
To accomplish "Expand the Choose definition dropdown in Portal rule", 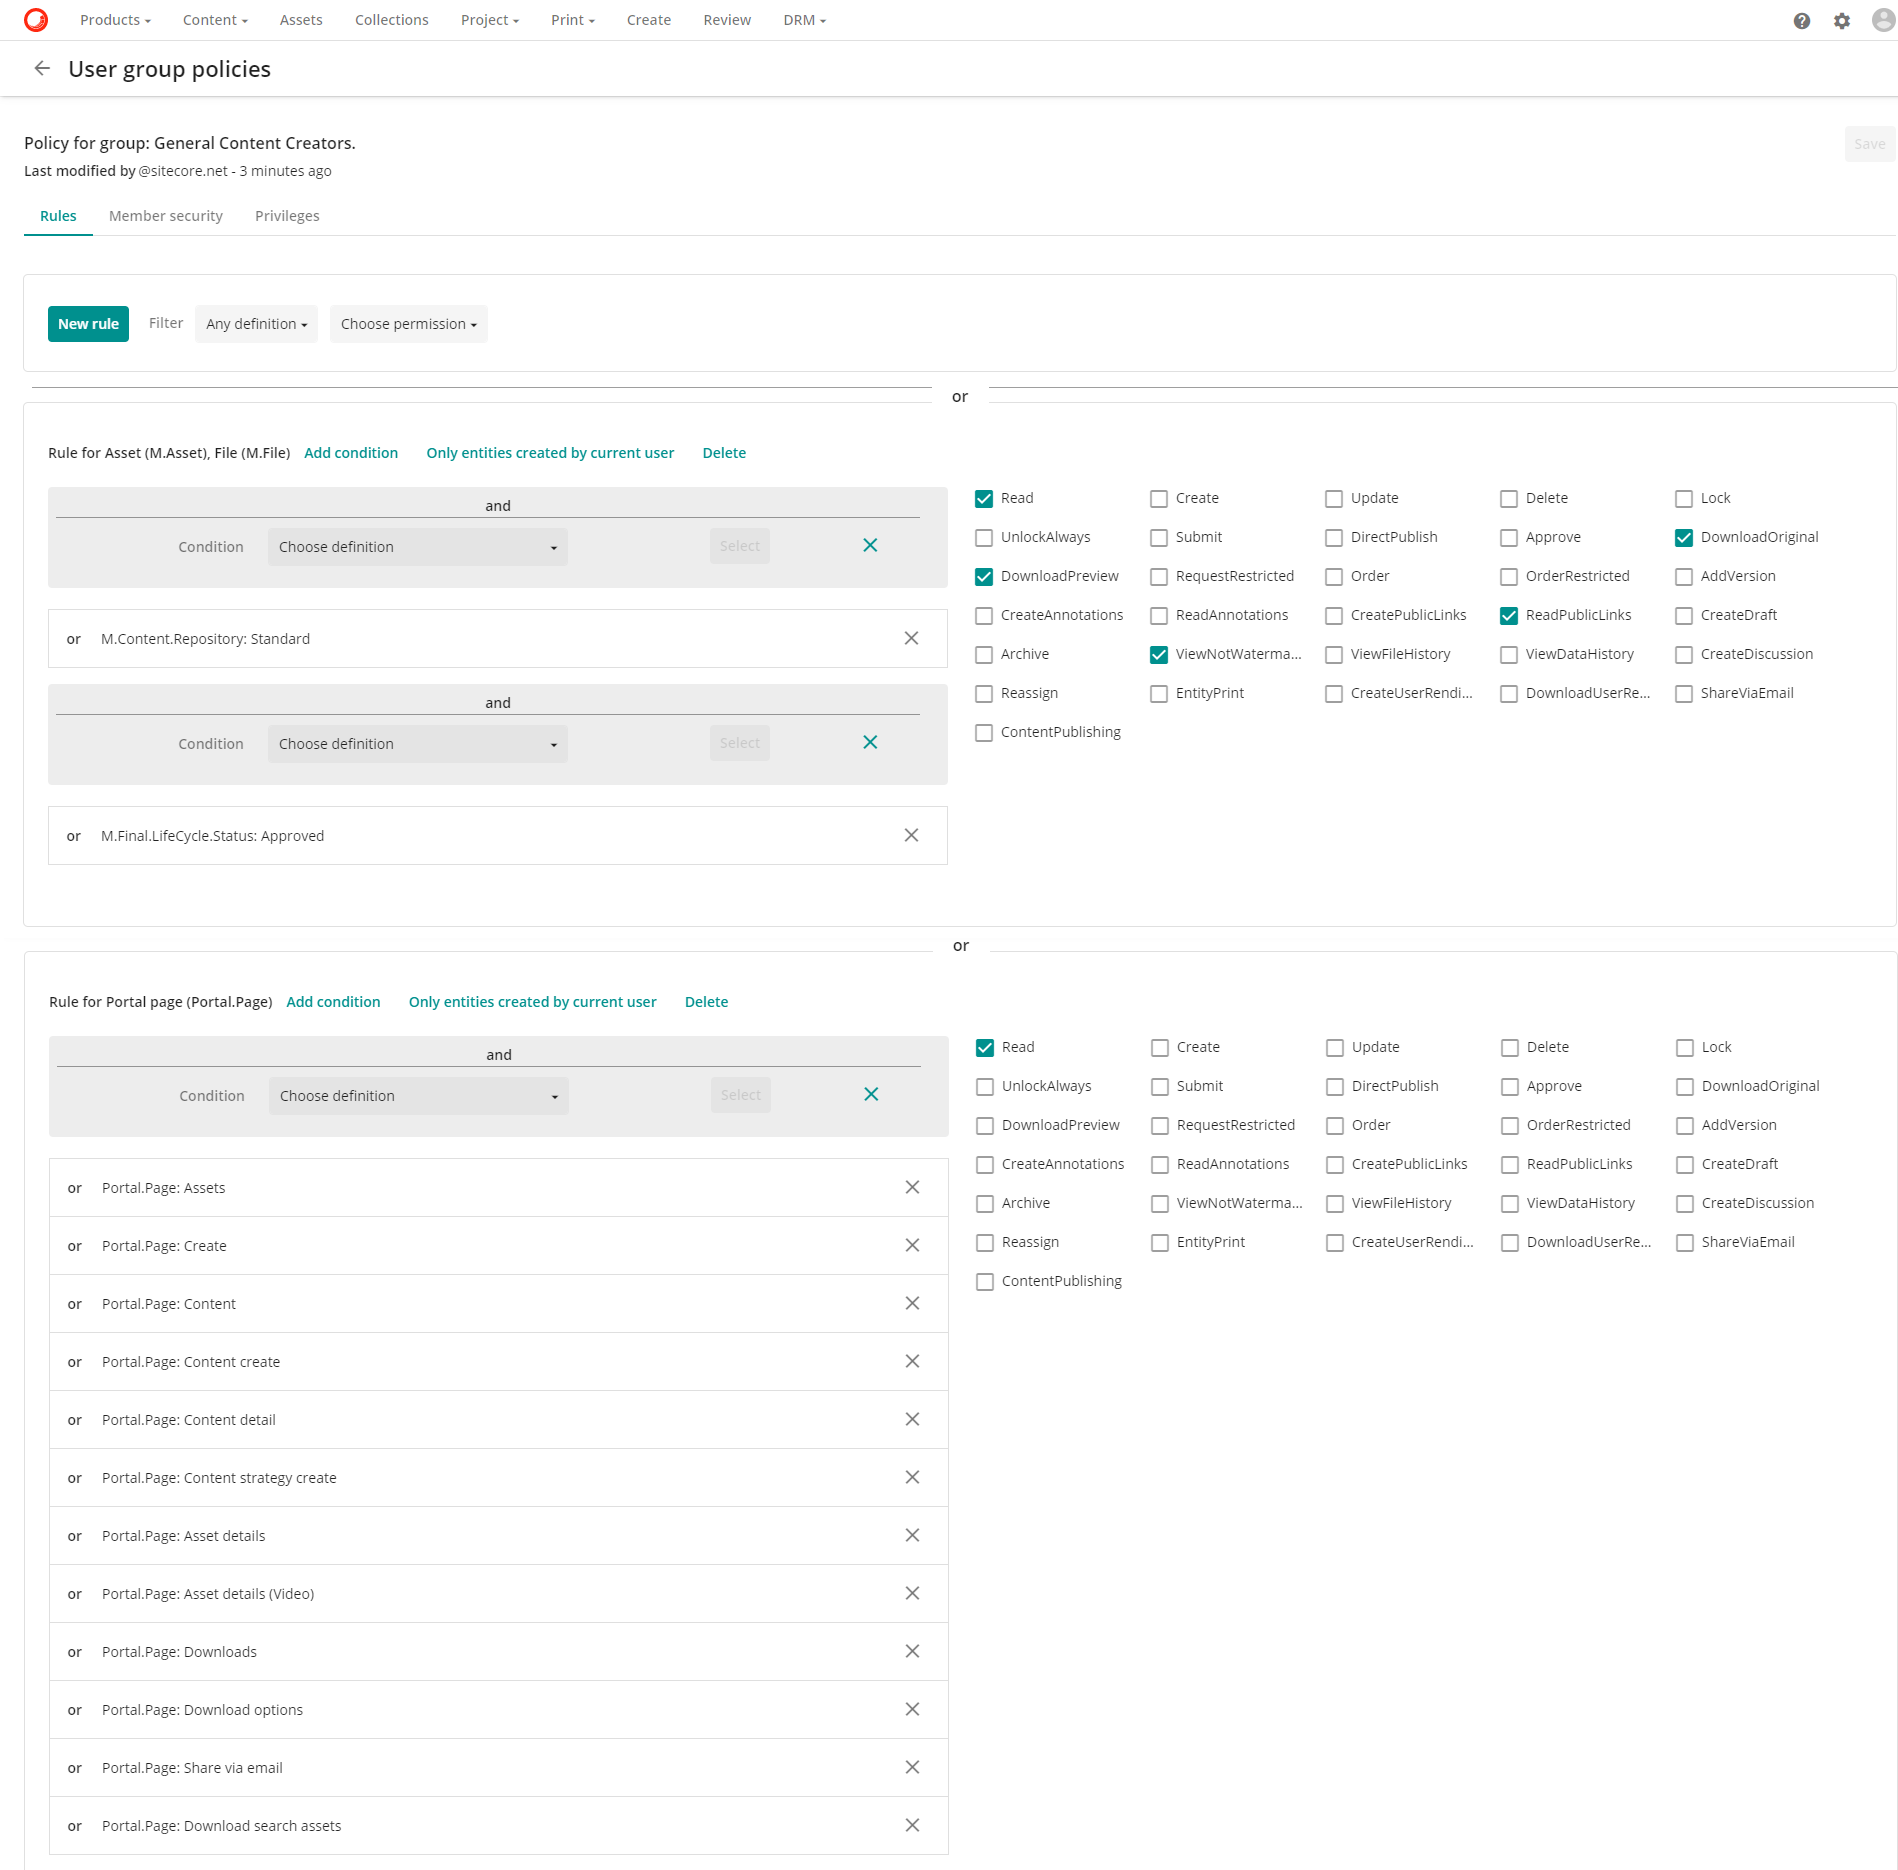I will click(417, 1095).
